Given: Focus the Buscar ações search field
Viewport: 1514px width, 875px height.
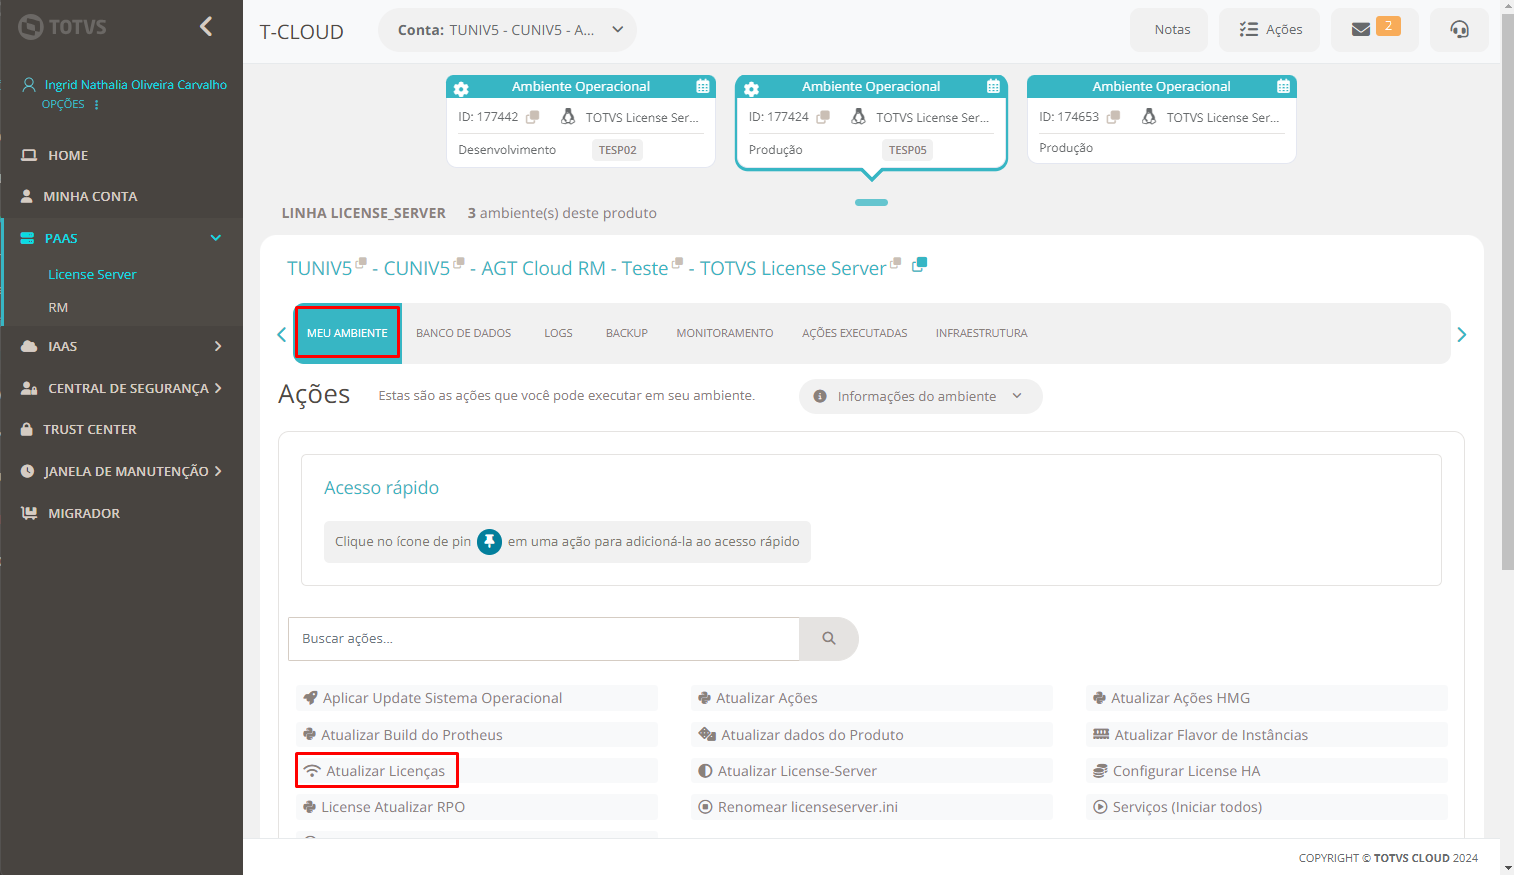Looking at the screenshot, I should click(544, 639).
